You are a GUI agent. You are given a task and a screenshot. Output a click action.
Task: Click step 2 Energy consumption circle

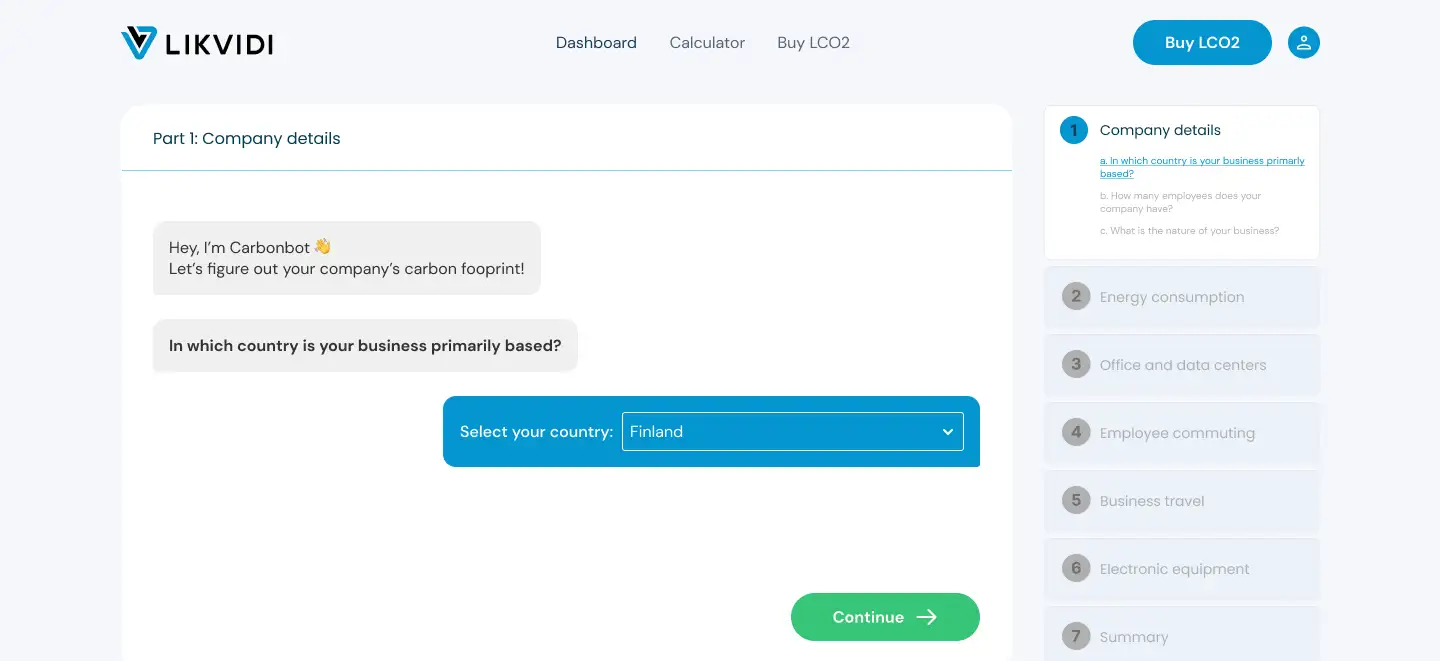point(1076,296)
